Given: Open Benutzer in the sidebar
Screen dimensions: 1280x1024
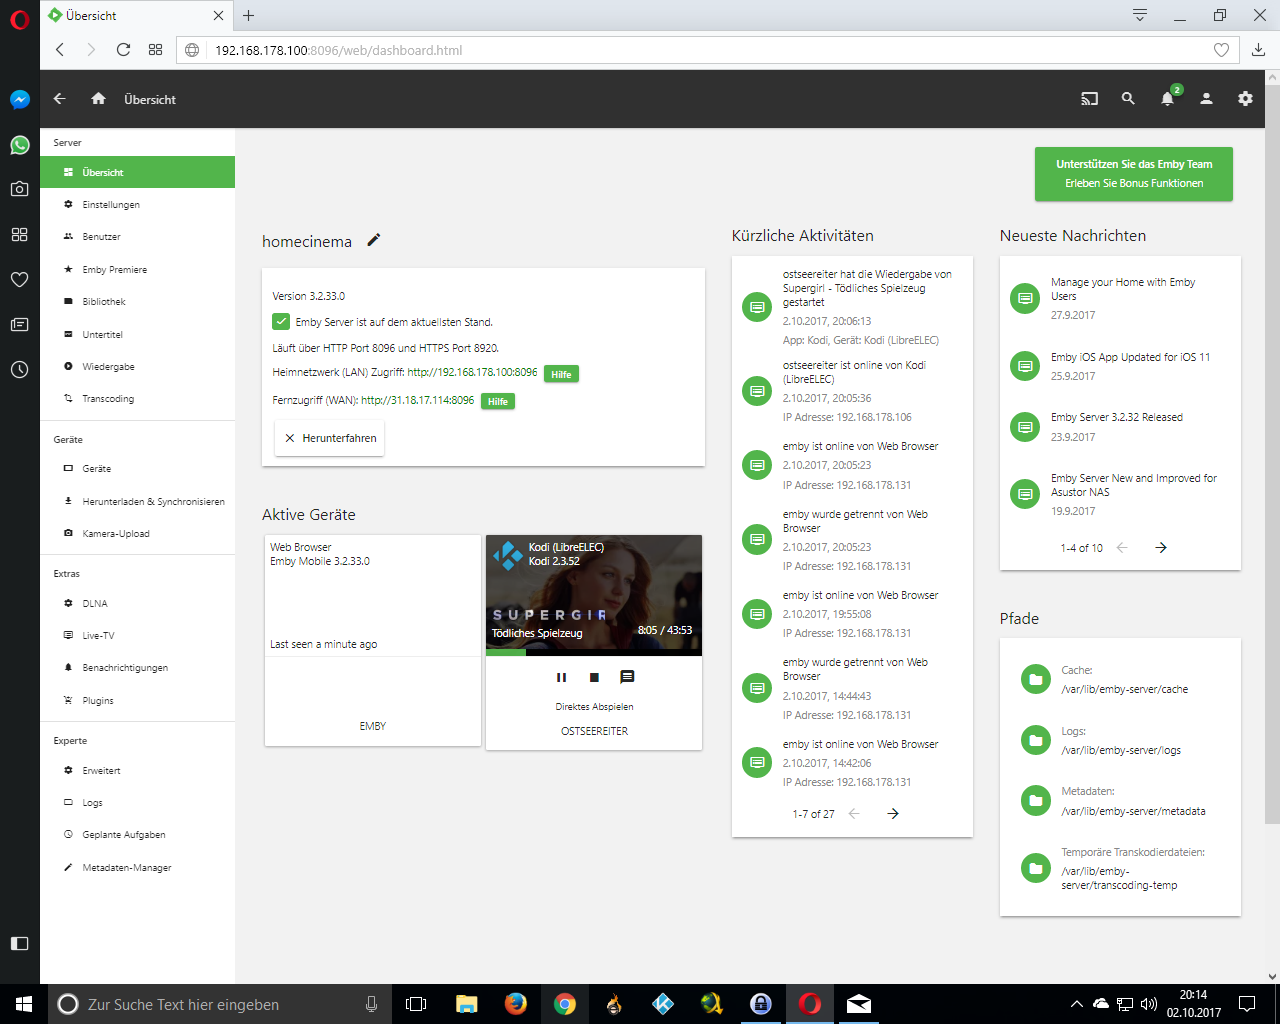Looking at the screenshot, I should tap(137, 237).
